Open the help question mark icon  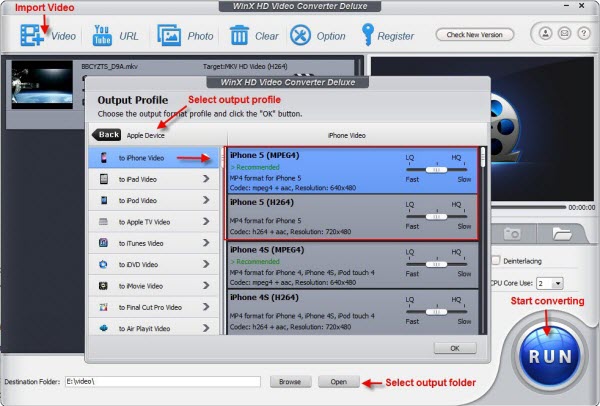click(584, 34)
